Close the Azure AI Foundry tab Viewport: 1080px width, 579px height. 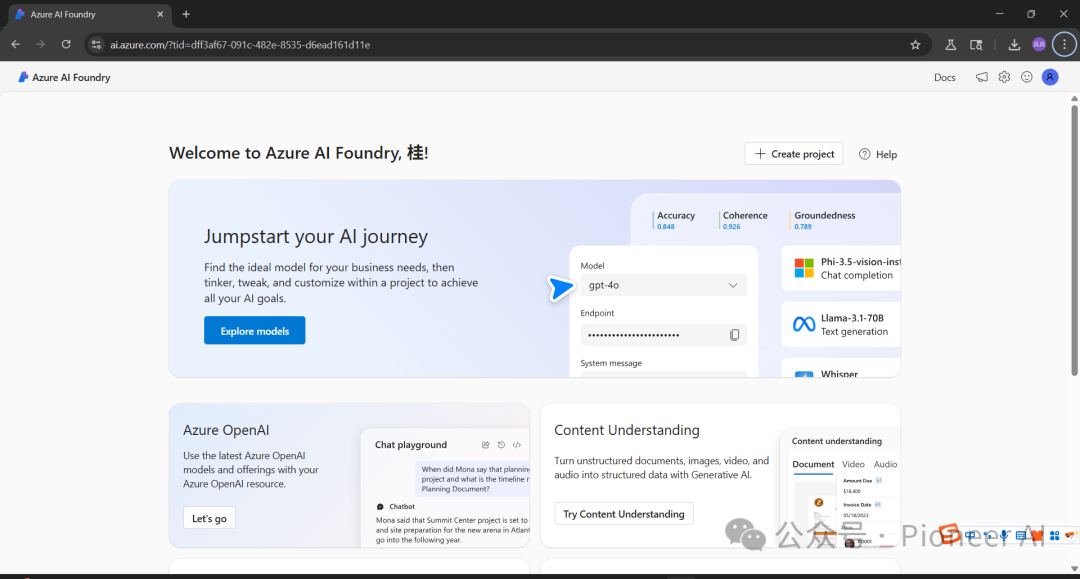(160, 14)
